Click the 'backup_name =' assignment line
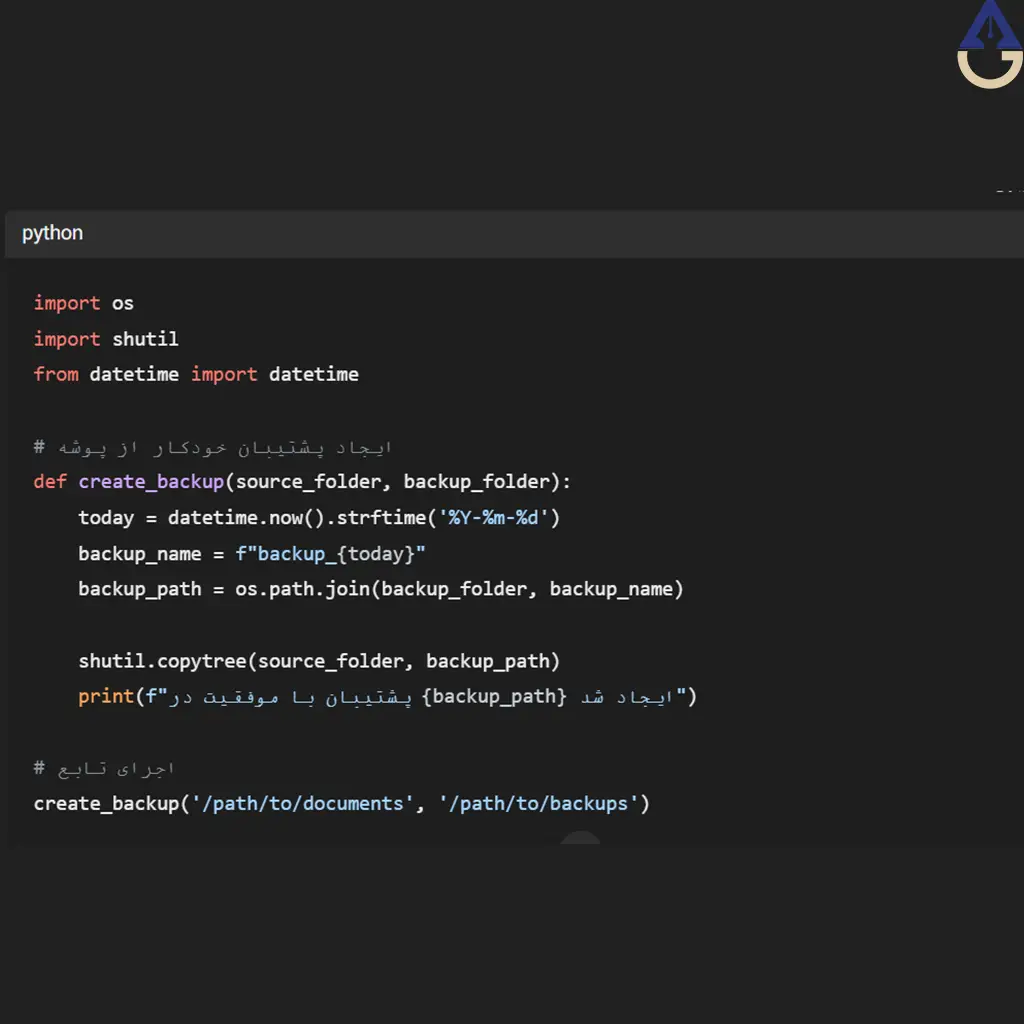1024x1024 pixels. [x=251, y=554]
